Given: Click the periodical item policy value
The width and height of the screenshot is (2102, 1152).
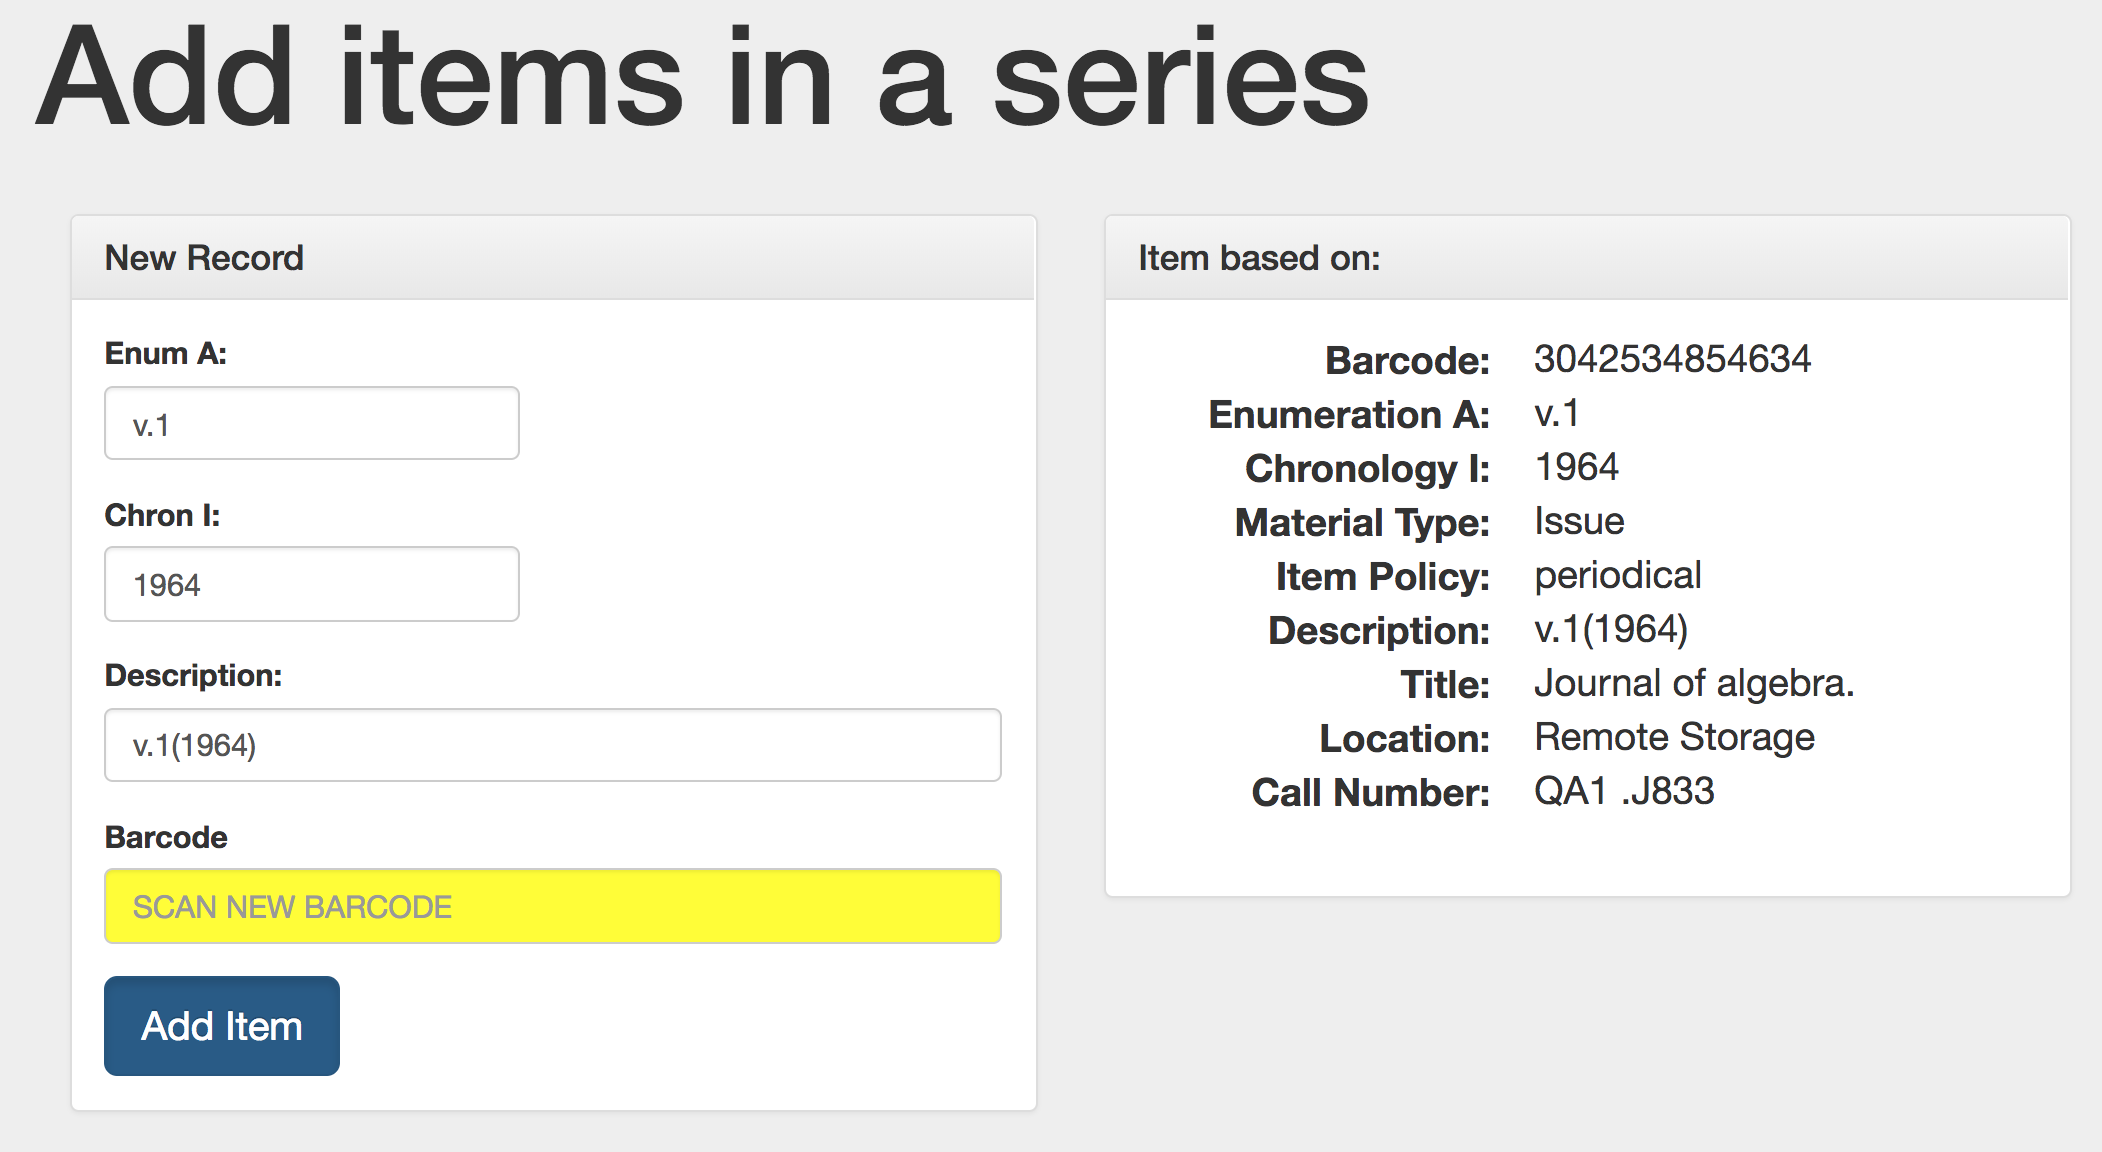Looking at the screenshot, I should coord(1617,575).
